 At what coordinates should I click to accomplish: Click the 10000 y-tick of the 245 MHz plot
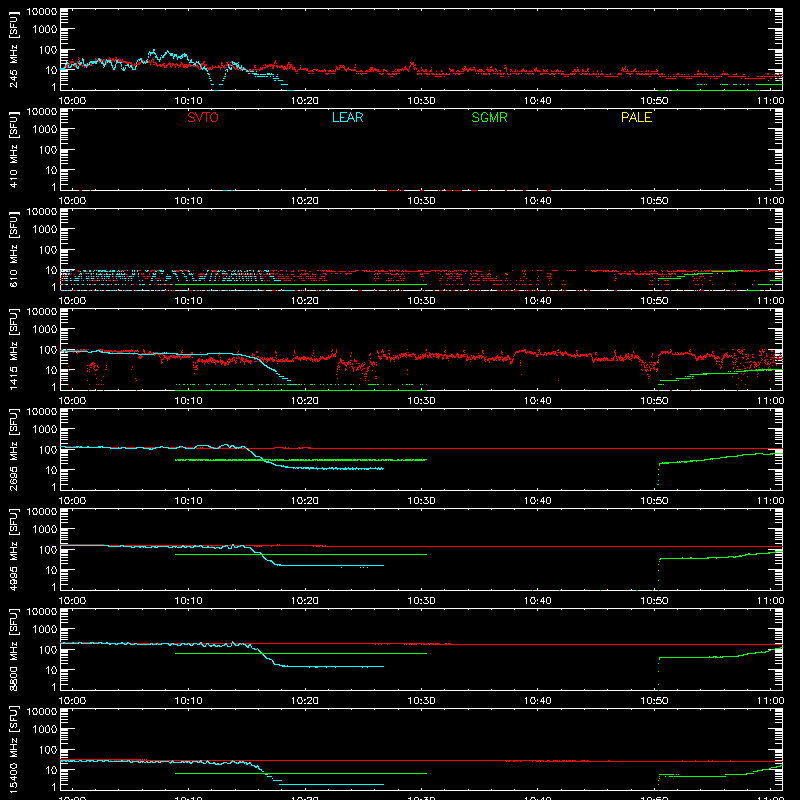42,12
